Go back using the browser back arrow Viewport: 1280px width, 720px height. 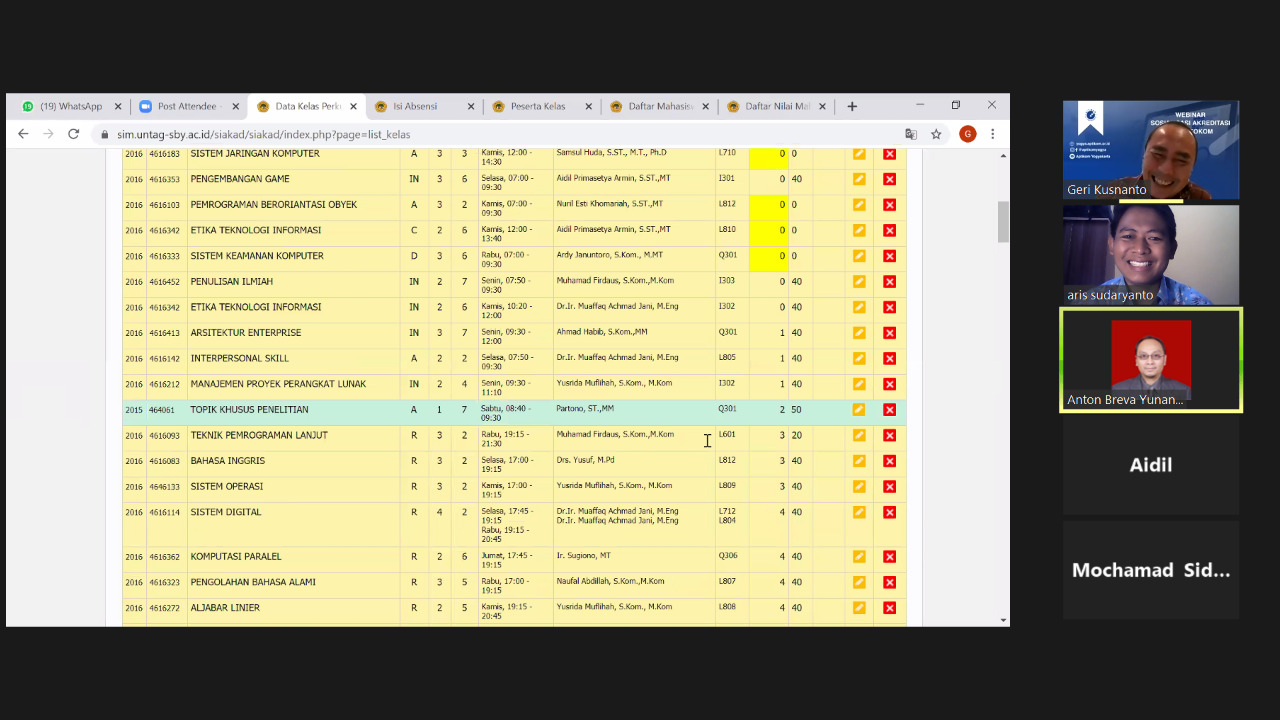tap(24, 134)
